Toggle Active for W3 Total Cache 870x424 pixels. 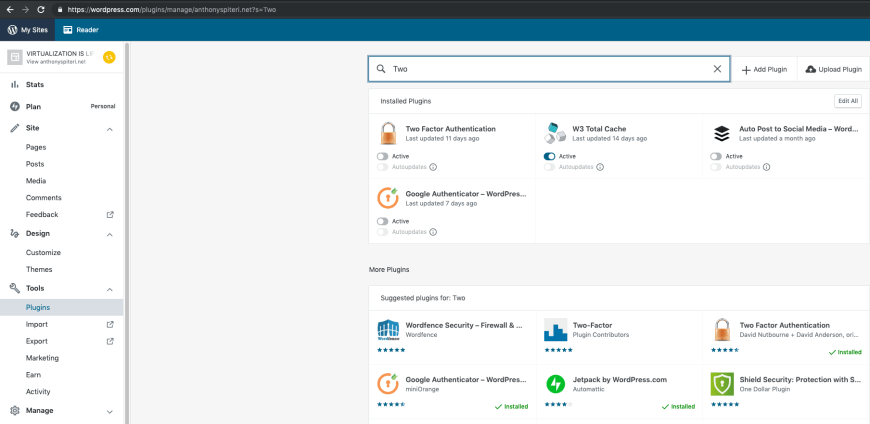coord(549,157)
